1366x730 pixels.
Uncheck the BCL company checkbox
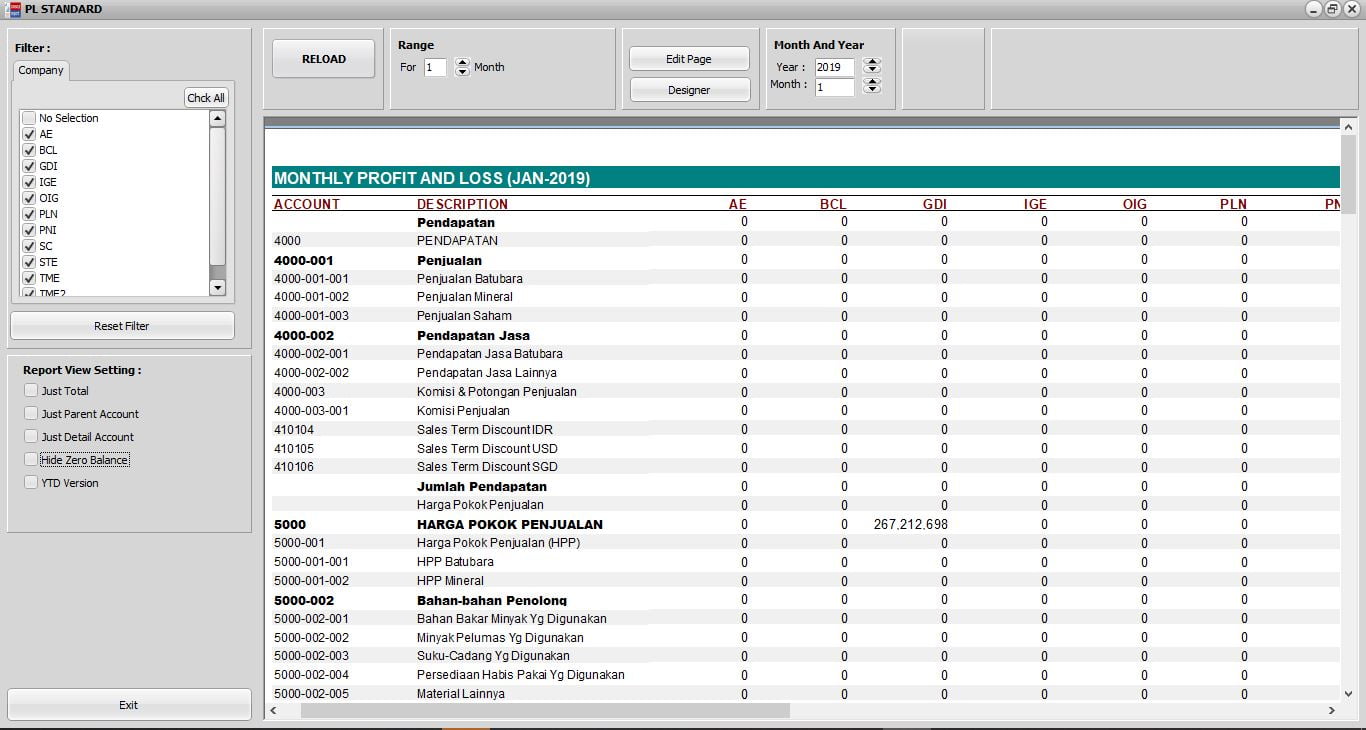click(x=29, y=150)
